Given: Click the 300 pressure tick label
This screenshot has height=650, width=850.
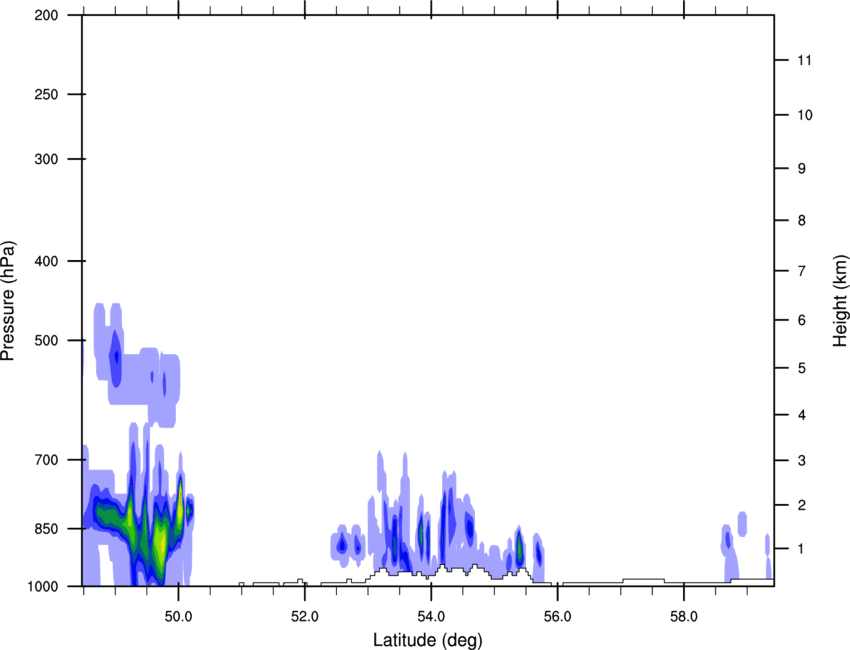Looking at the screenshot, I should click(46, 159).
